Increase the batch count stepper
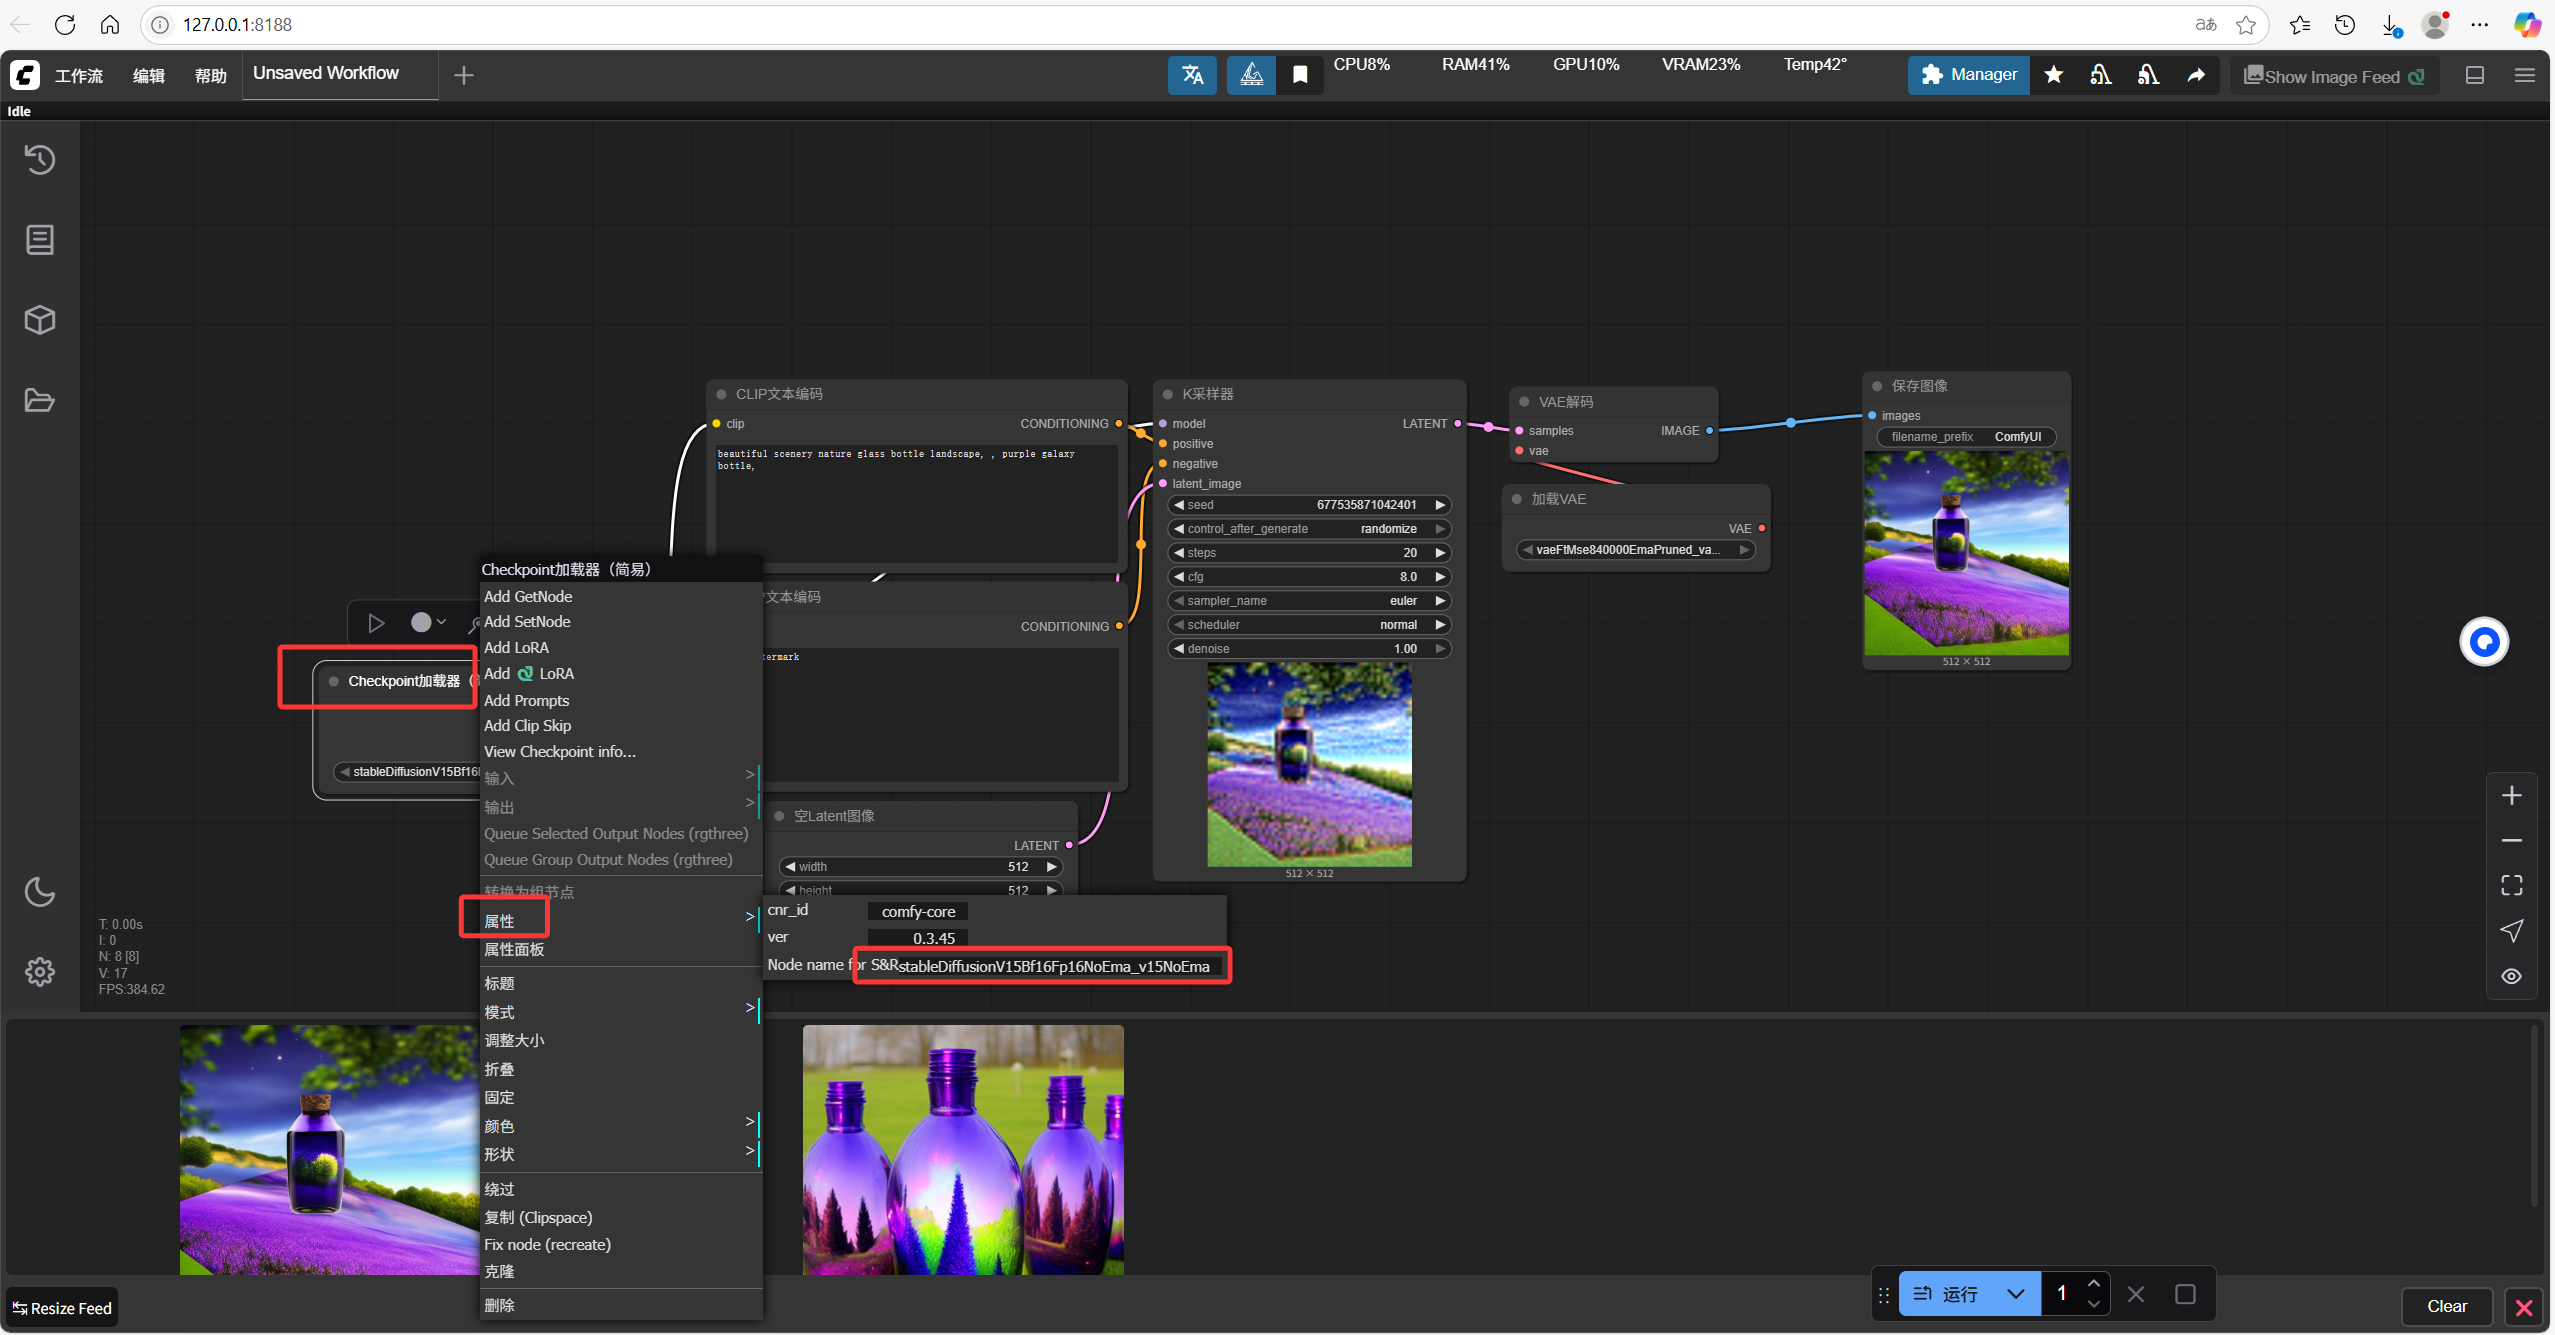Viewport: 2555px width, 1335px height. point(2093,1284)
